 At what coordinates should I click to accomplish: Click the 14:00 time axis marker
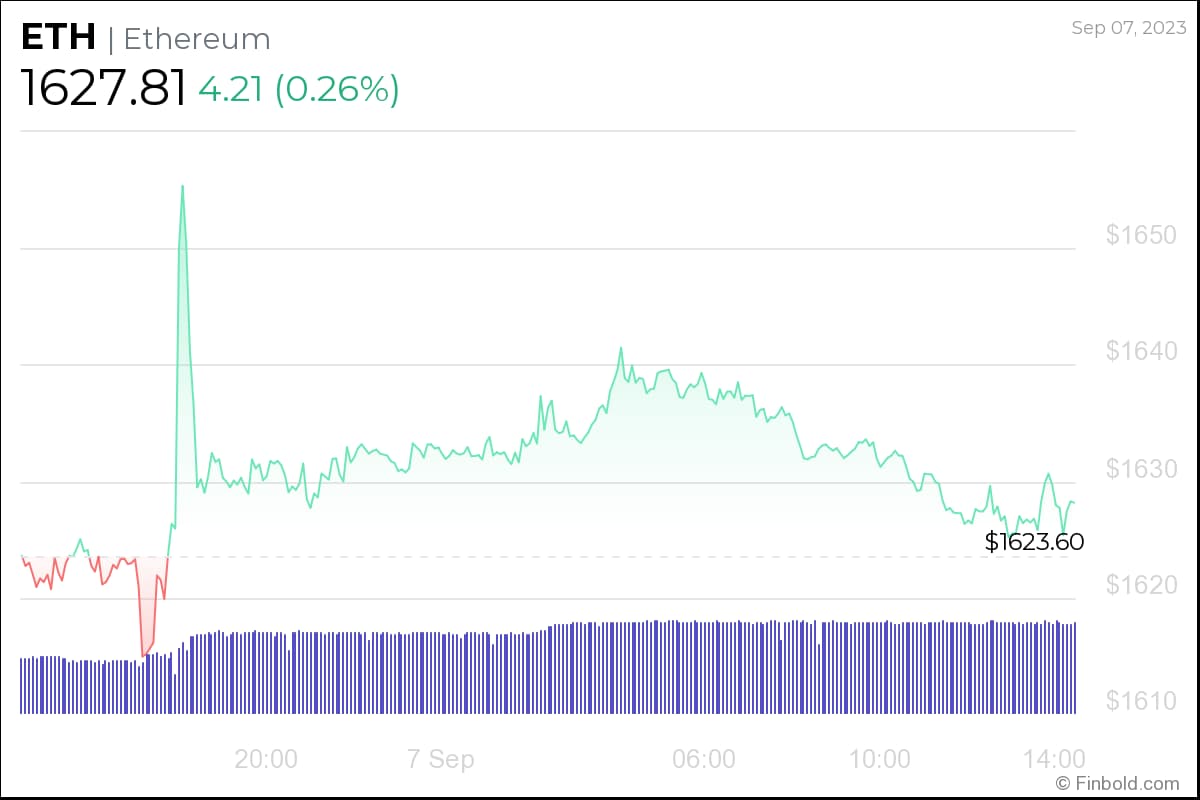(x=1056, y=759)
